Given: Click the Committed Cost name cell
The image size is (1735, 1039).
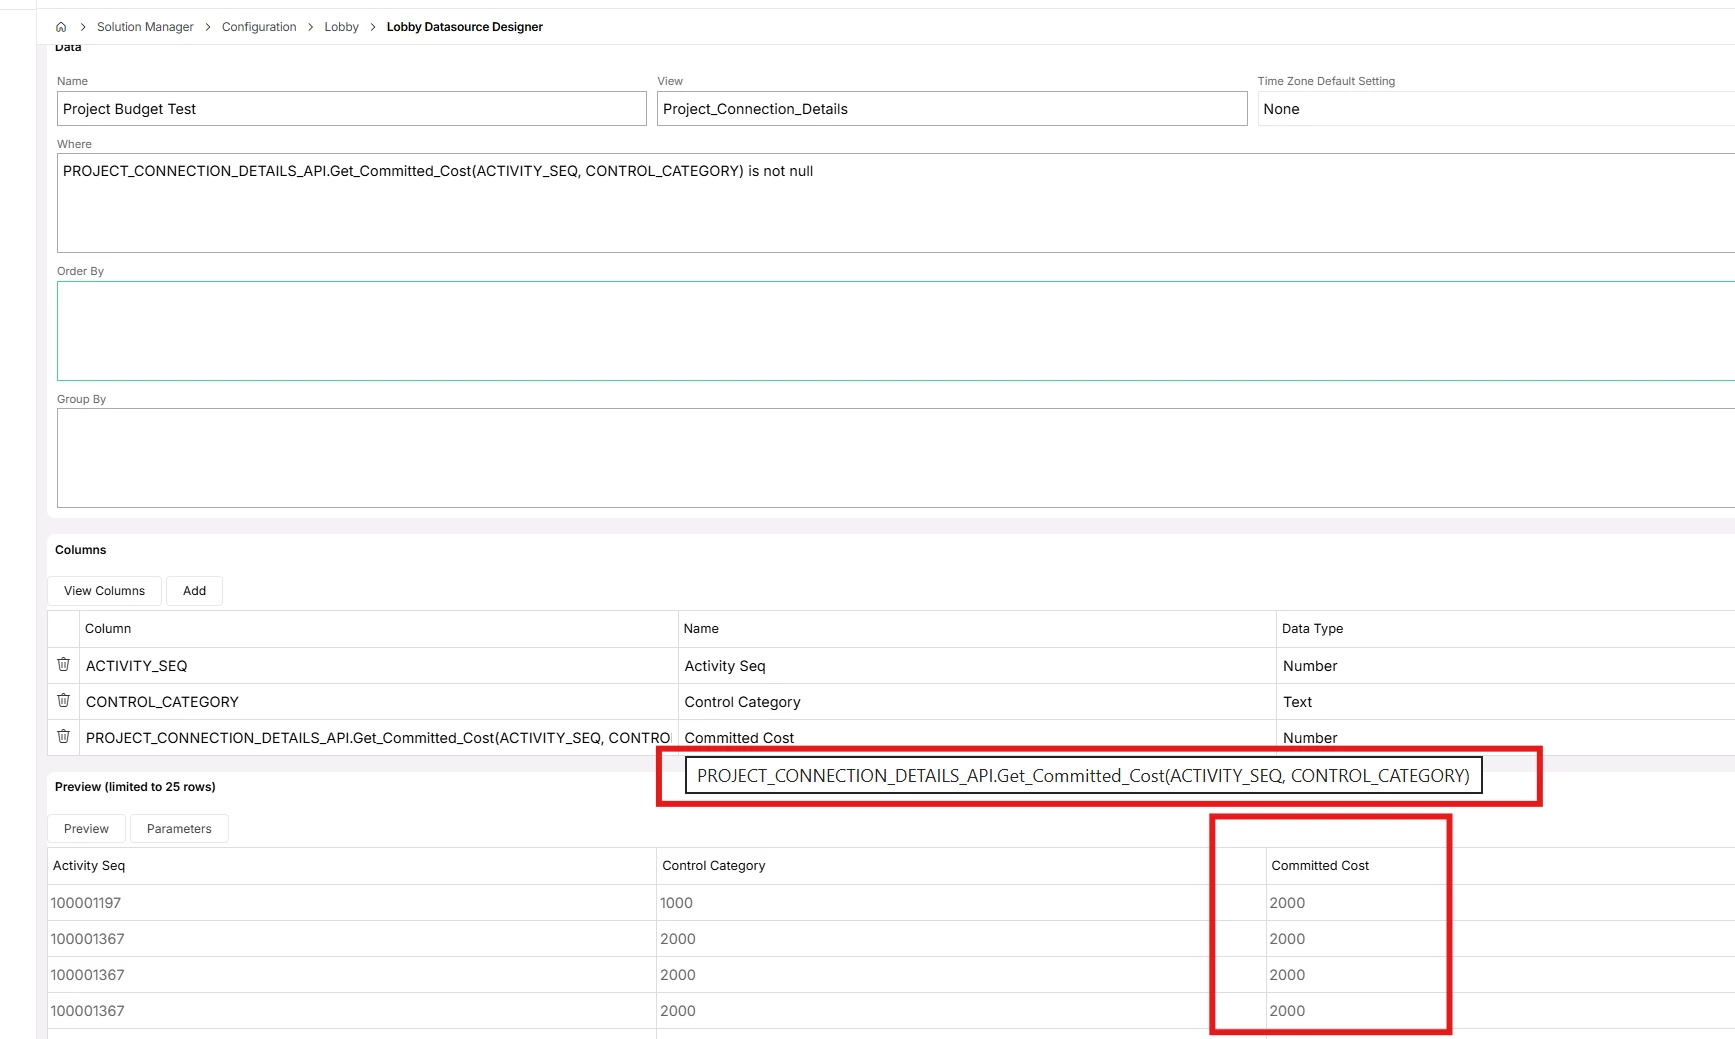Looking at the screenshot, I should coord(977,738).
